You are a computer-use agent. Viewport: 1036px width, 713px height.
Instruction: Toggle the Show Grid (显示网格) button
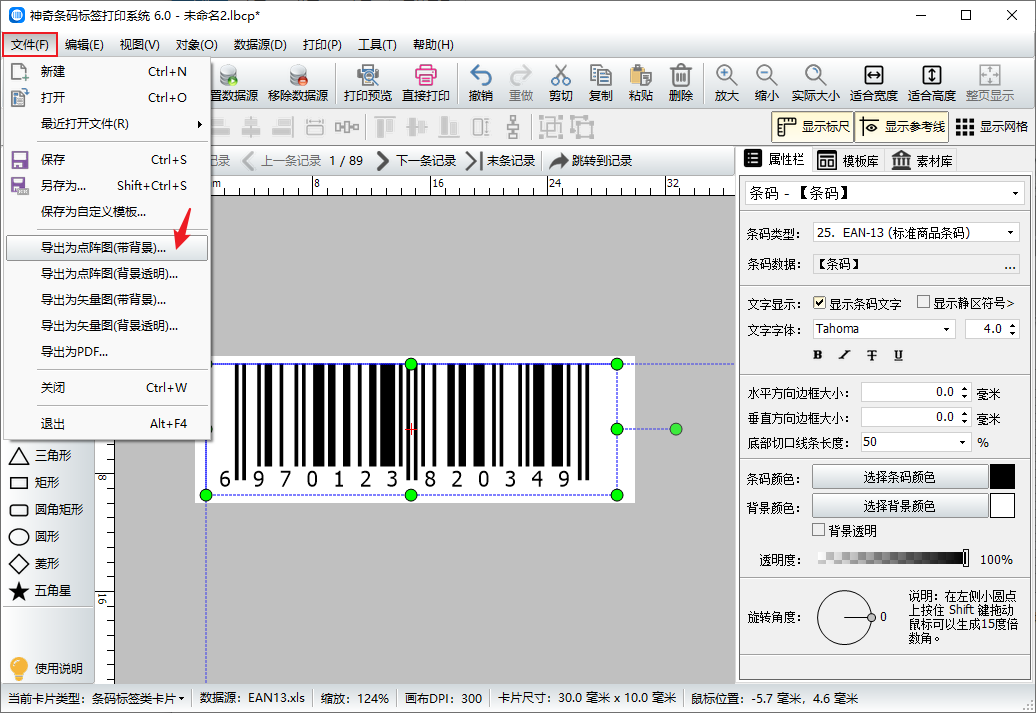[991, 127]
